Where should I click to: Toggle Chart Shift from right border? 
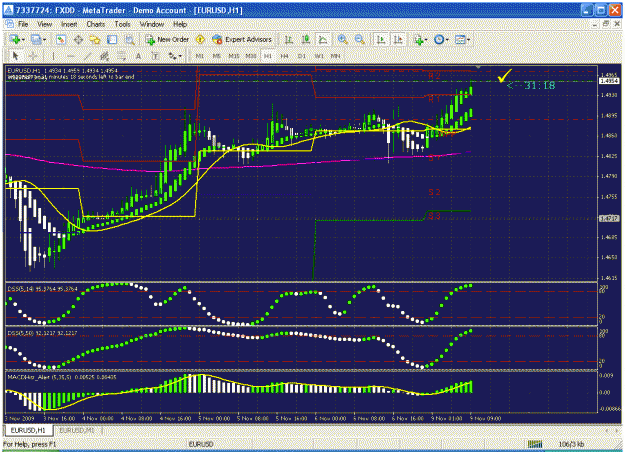pos(398,39)
